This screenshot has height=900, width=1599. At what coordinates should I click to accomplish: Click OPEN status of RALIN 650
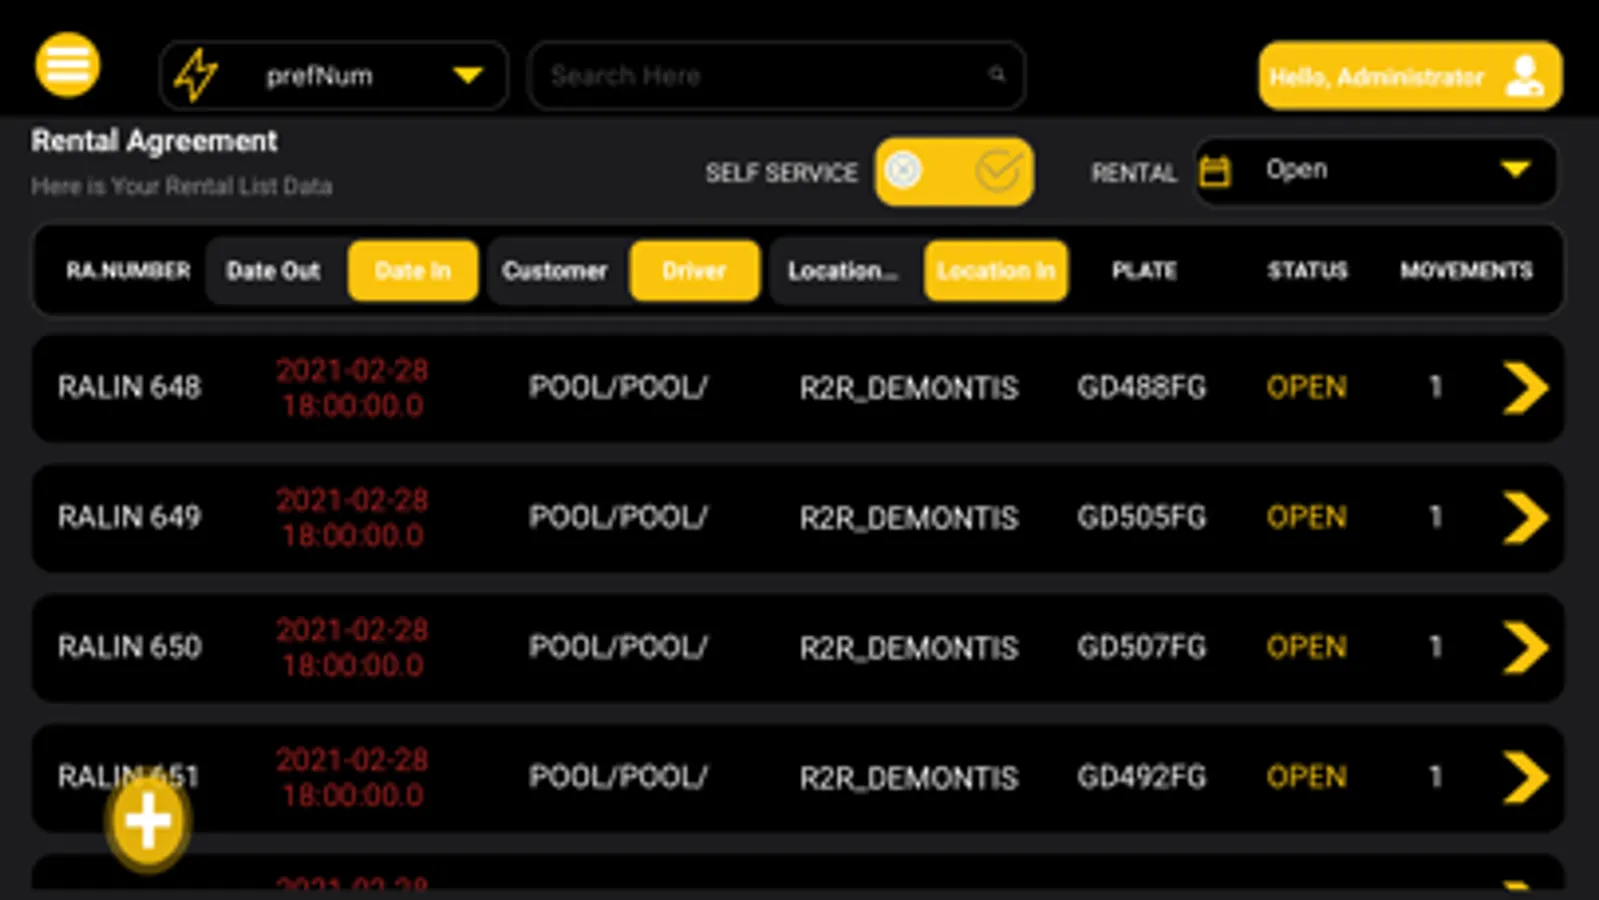(x=1306, y=648)
